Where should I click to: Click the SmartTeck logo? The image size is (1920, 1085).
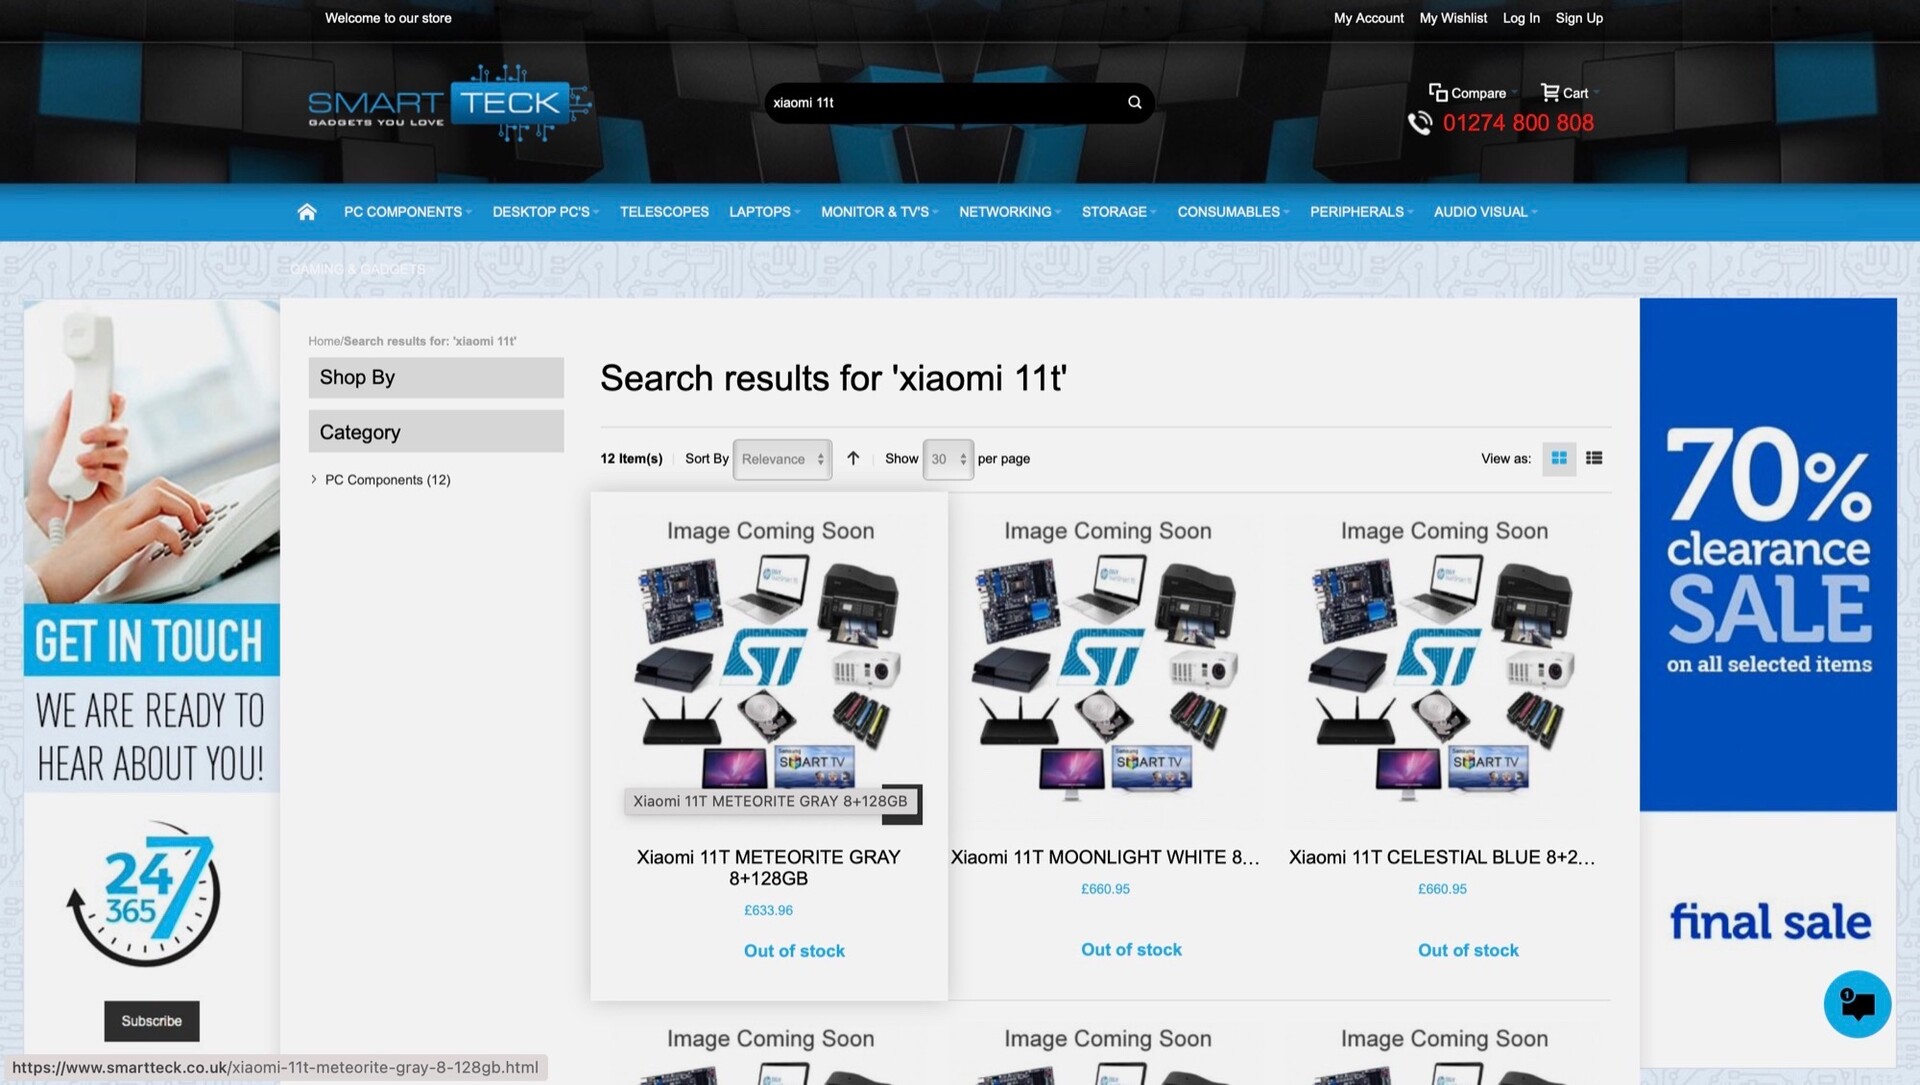[x=449, y=104]
